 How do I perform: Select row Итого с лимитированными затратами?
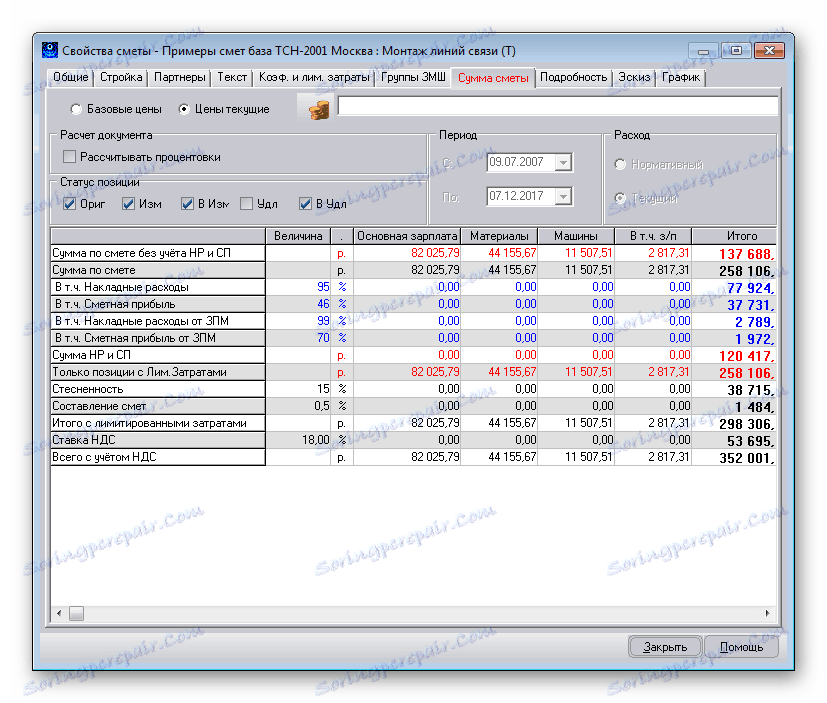(158, 423)
